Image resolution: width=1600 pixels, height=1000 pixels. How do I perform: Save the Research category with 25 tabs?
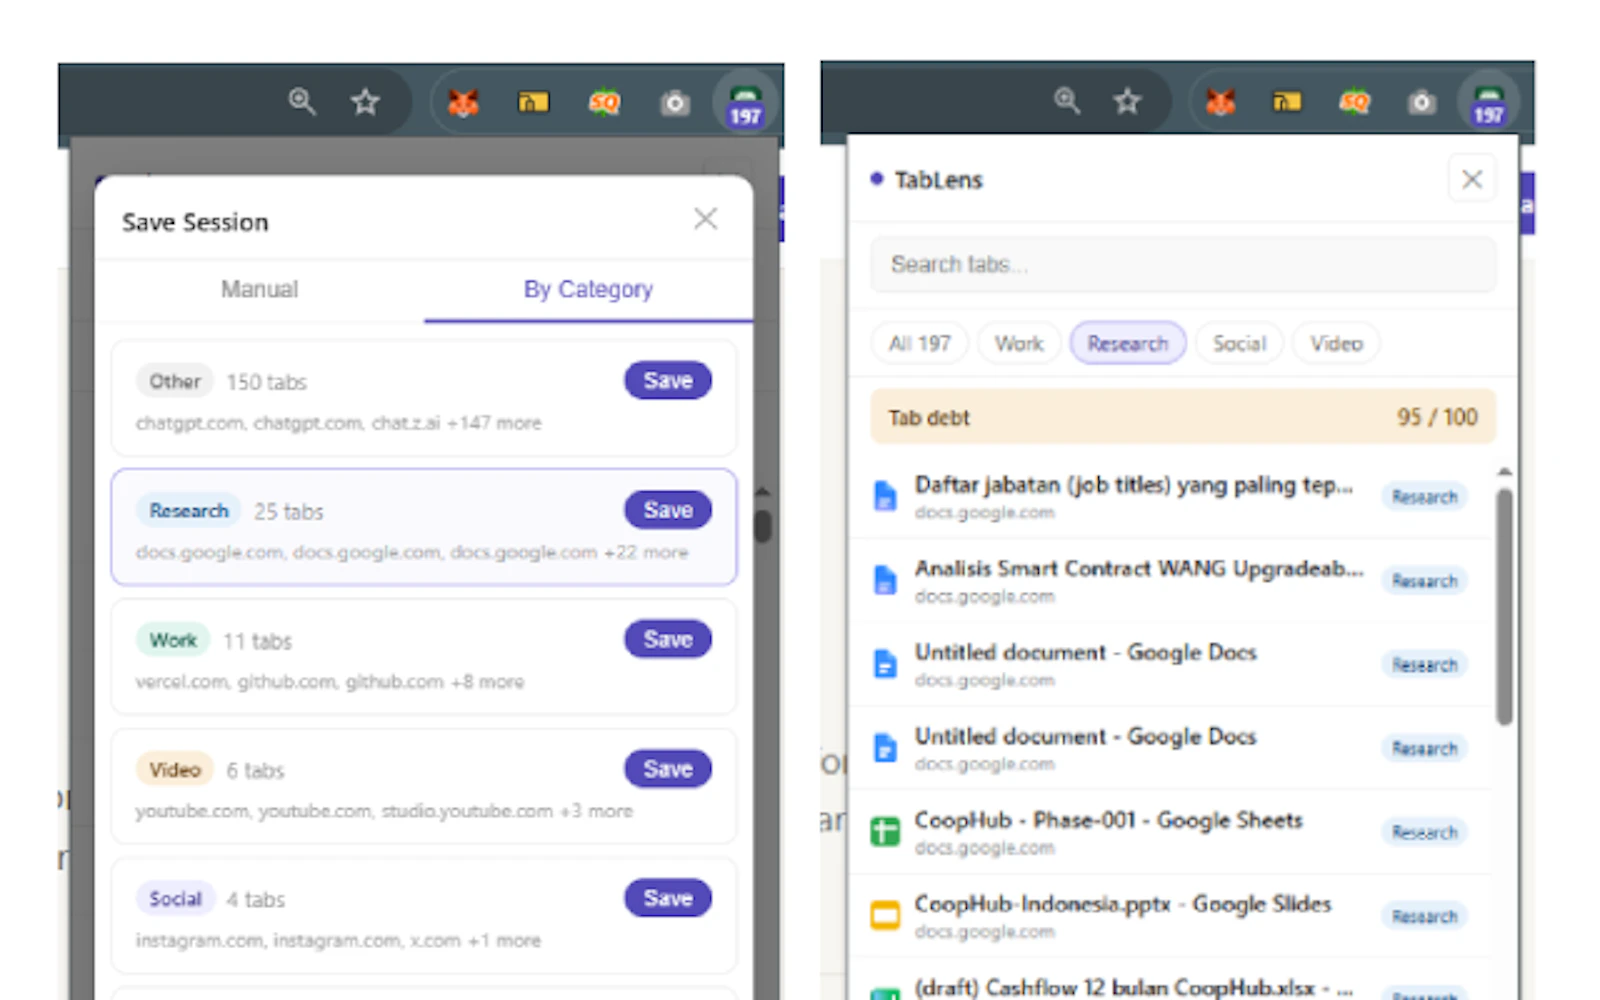[668, 509]
